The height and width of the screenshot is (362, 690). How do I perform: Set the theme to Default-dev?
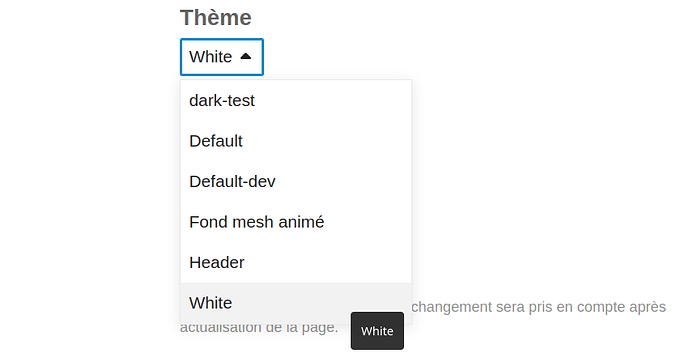pos(296,182)
